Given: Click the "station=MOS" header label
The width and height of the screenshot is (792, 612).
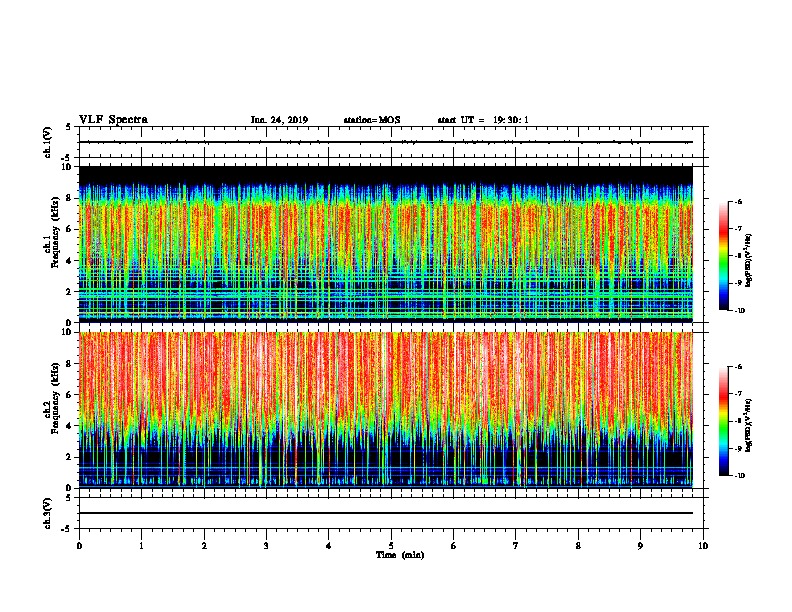Looking at the screenshot, I should [x=372, y=120].
